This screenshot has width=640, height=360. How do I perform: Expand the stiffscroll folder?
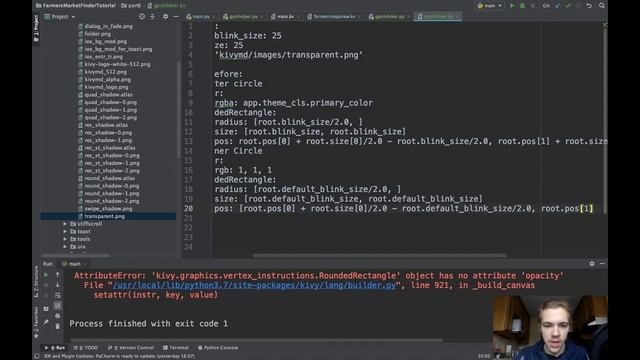(x=65, y=224)
